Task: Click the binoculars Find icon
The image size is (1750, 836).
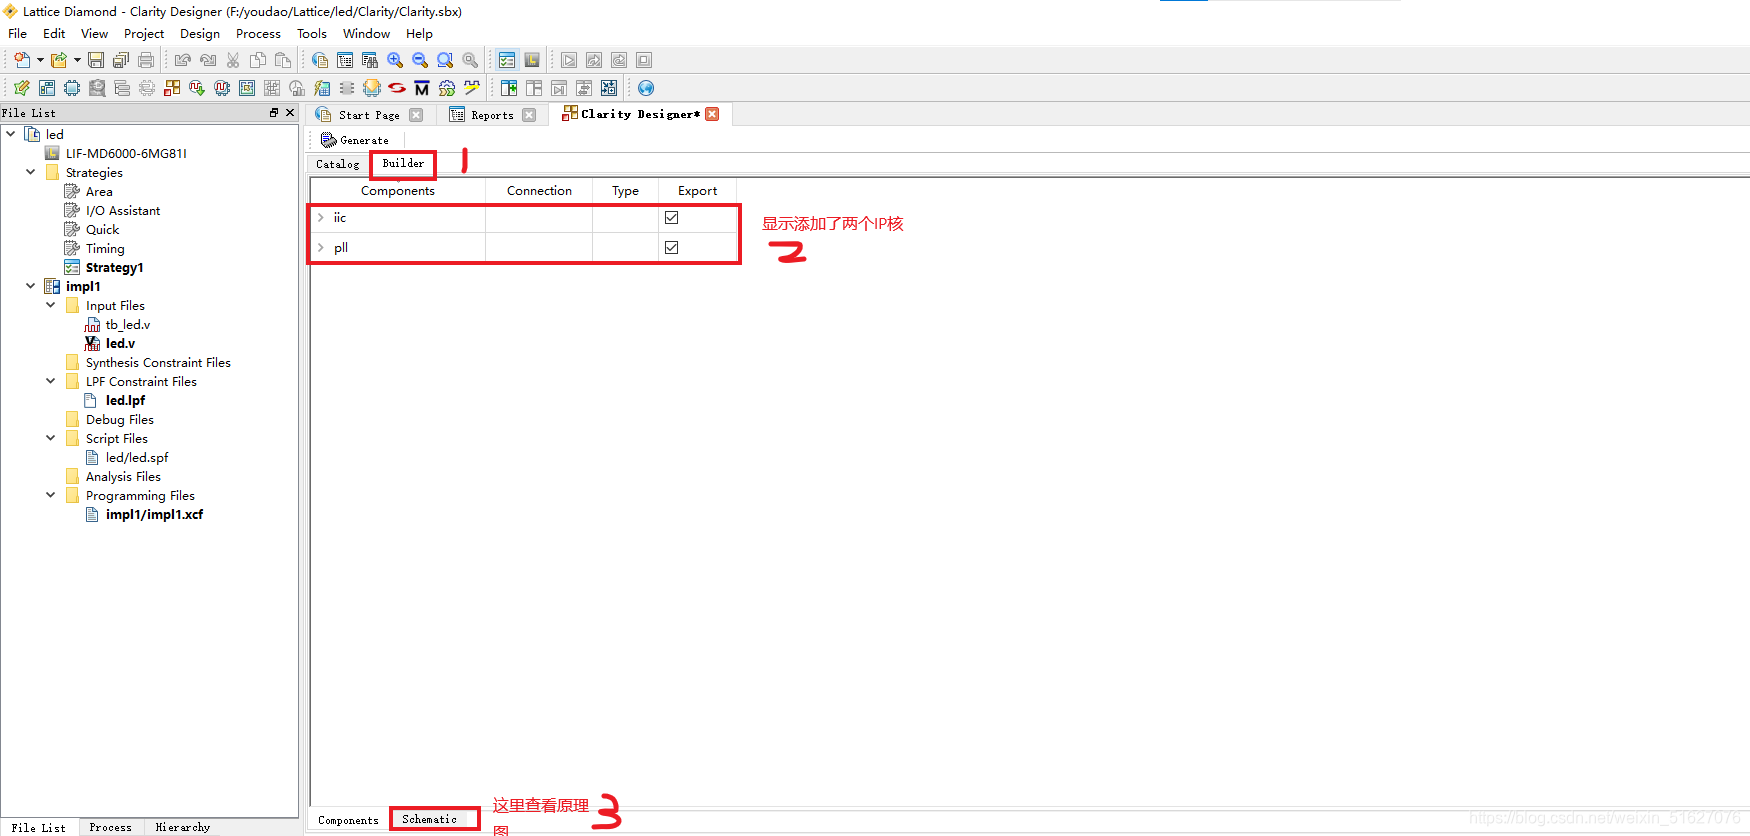Action: click(x=370, y=60)
